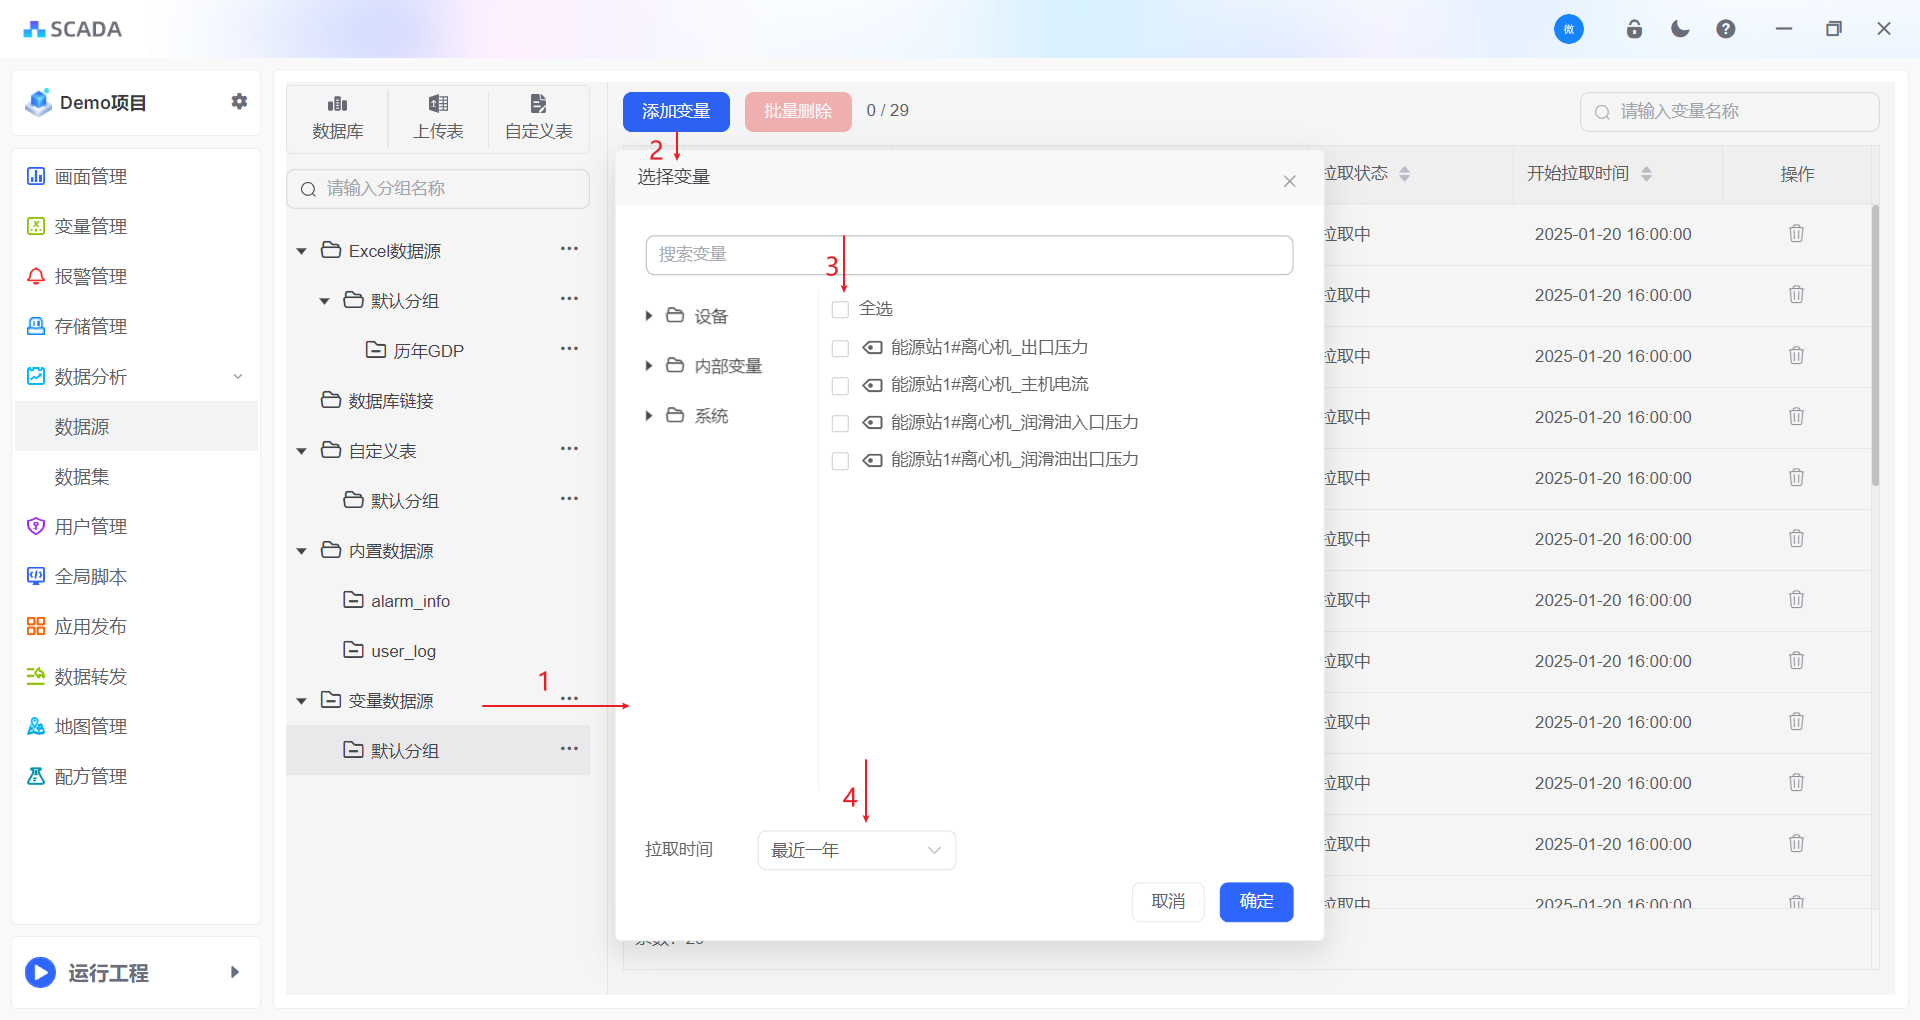Click the 搜索变量 search field
The width and height of the screenshot is (1920, 1020).
pyautogui.click(x=968, y=255)
